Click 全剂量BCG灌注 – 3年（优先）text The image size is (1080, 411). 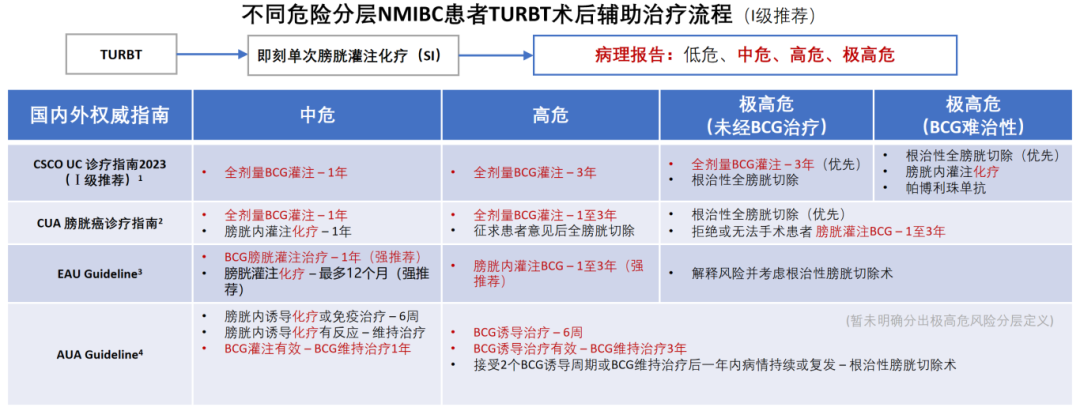click(x=776, y=164)
